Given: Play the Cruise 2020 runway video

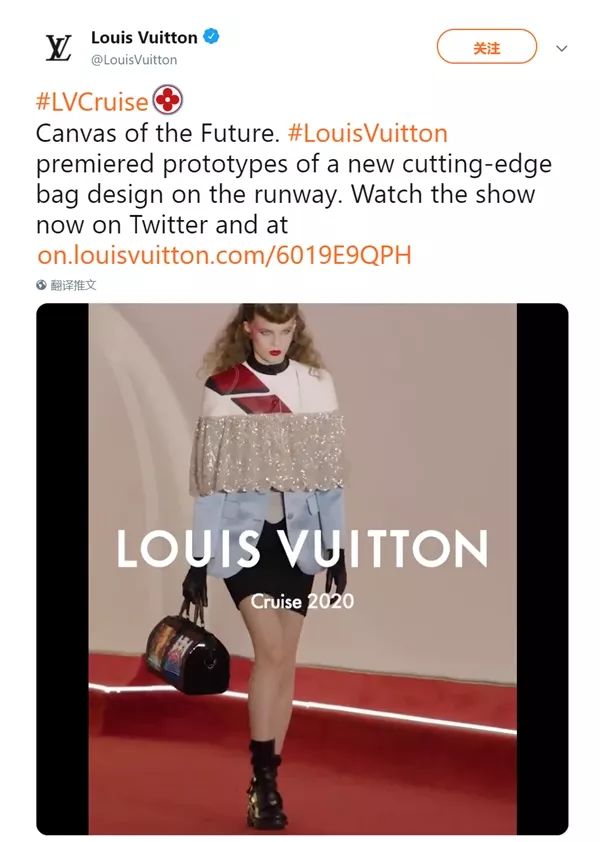Looking at the screenshot, I should 302,569.
